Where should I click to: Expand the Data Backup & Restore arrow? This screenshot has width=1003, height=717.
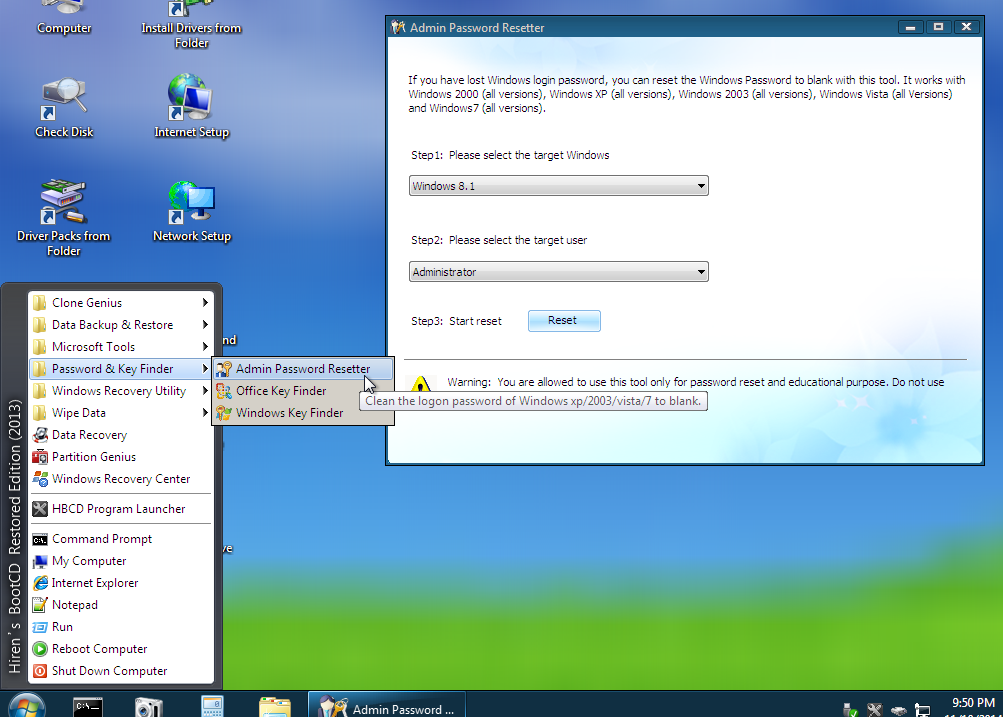pyautogui.click(x=205, y=325)
